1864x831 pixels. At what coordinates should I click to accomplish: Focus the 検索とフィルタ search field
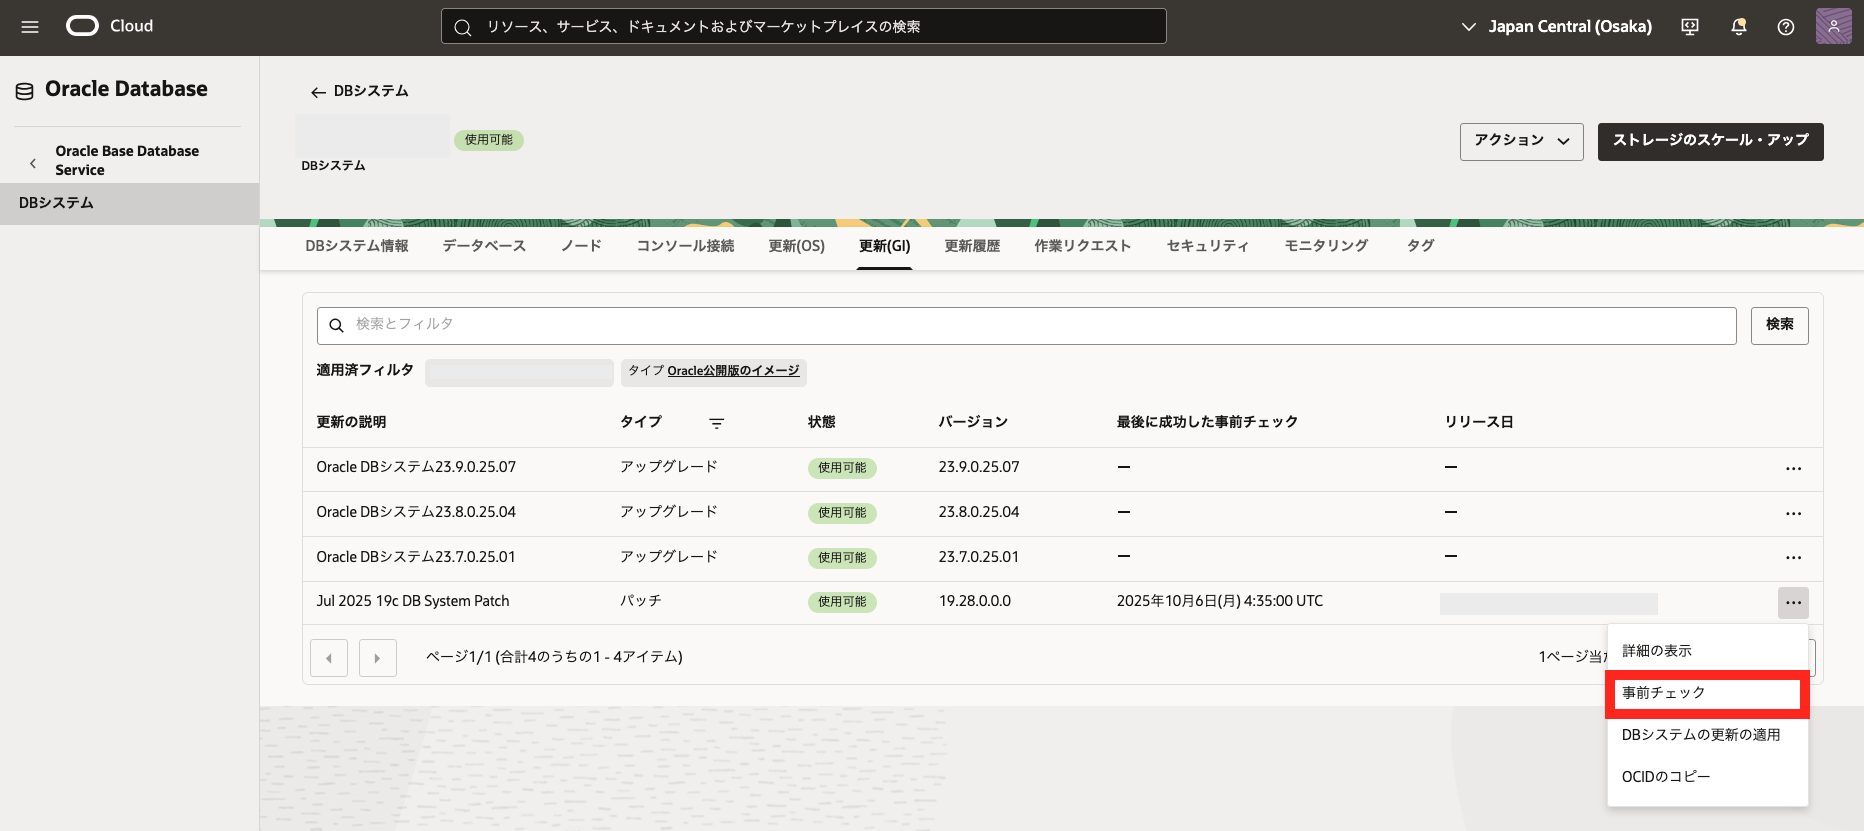coord(1030,325)
